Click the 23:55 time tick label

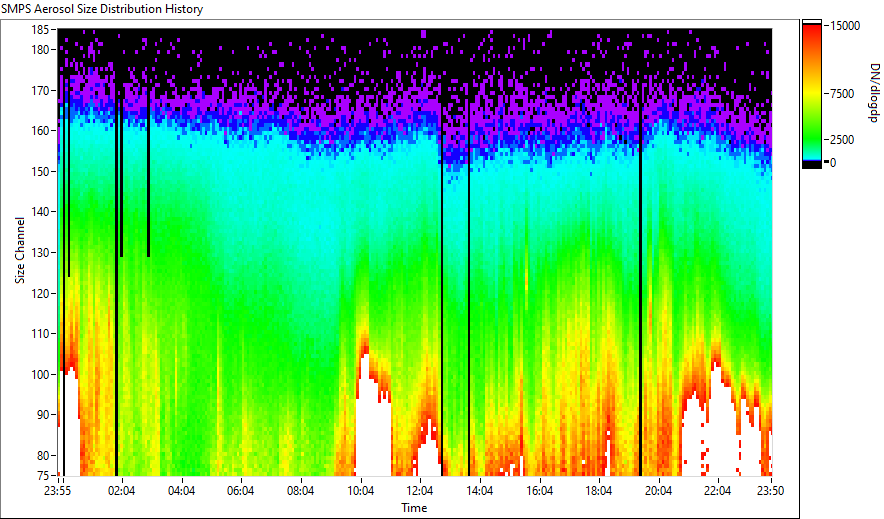coord(58,491)
